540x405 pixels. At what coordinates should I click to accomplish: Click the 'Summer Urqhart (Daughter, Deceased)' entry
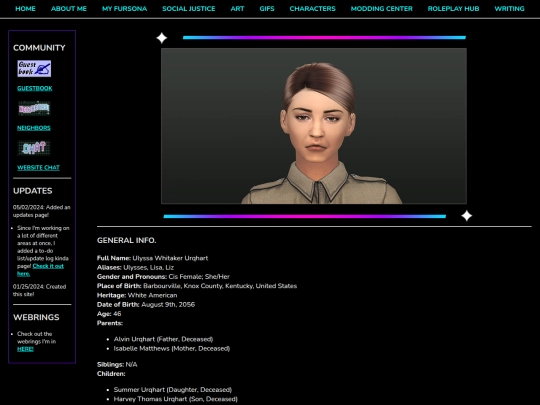(x=173, y=390)
